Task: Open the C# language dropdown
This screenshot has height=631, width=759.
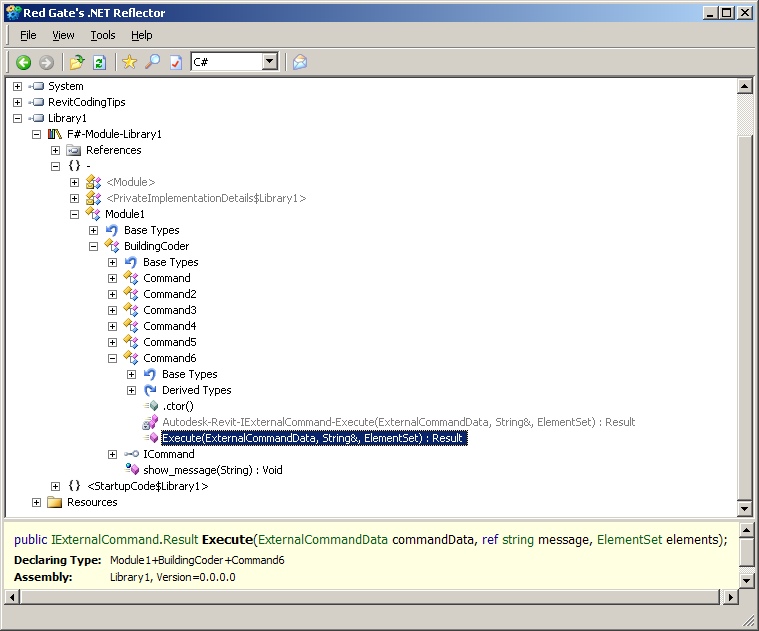Action: (269, 62)
